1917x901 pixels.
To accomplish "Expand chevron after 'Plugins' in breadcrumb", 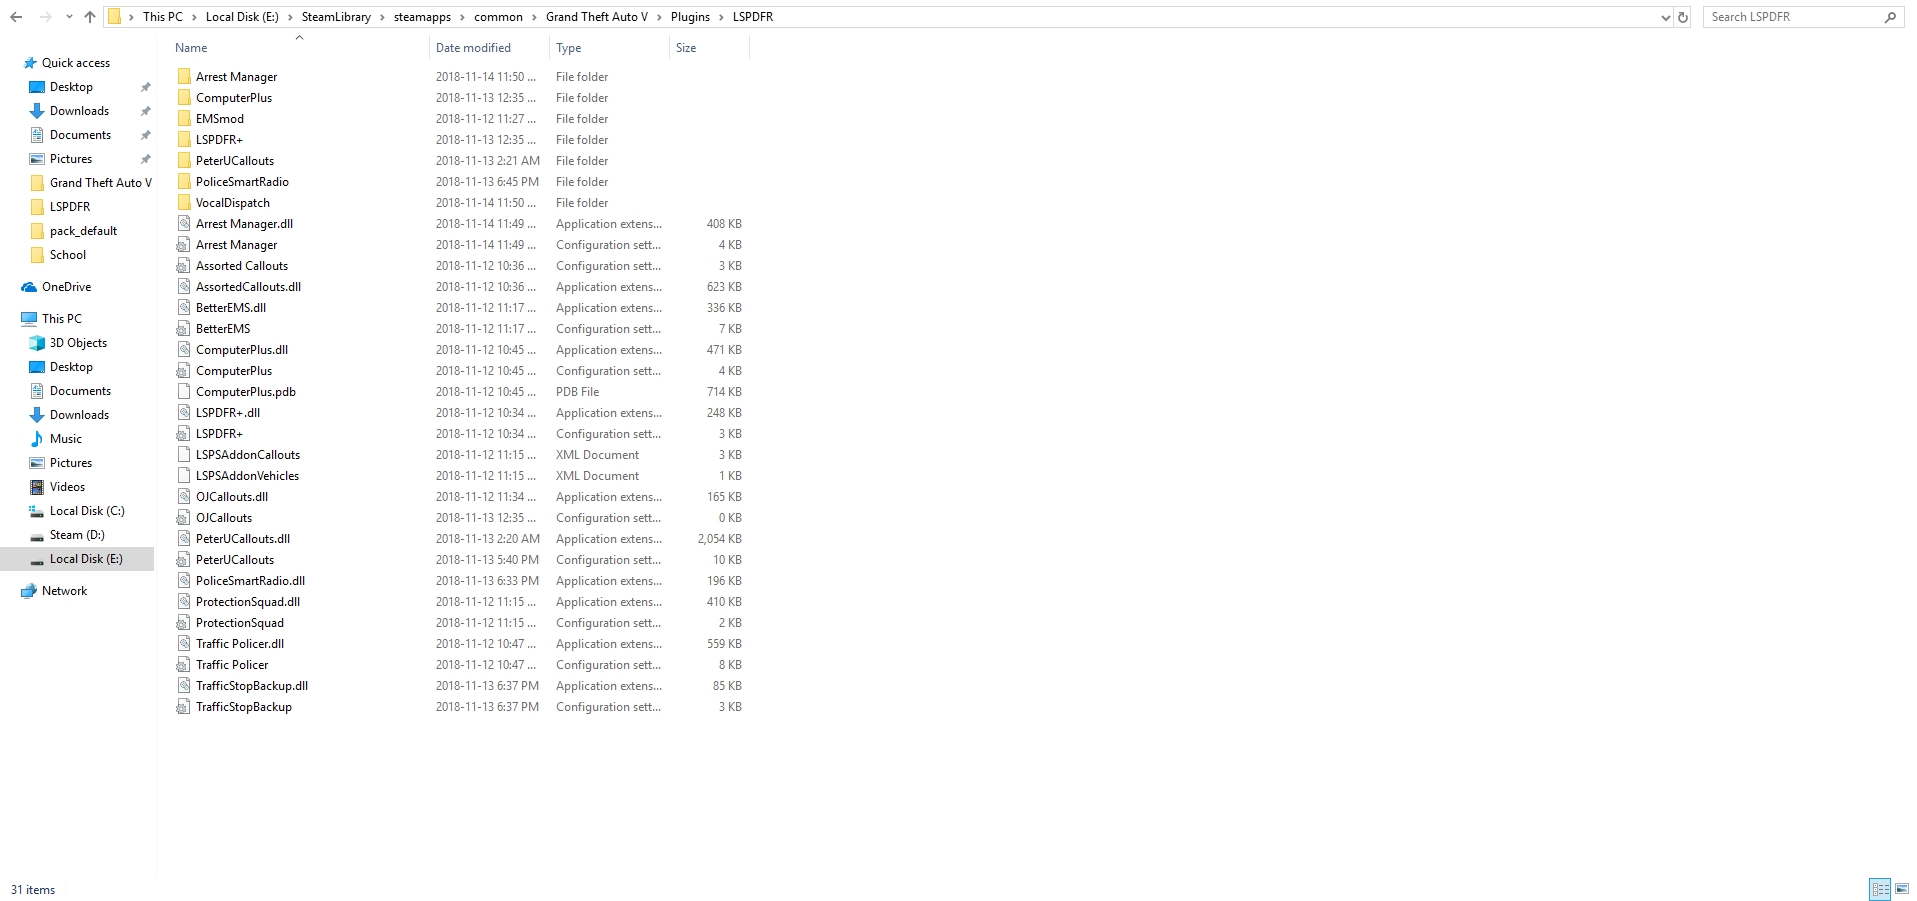I will tap(721, 17).
